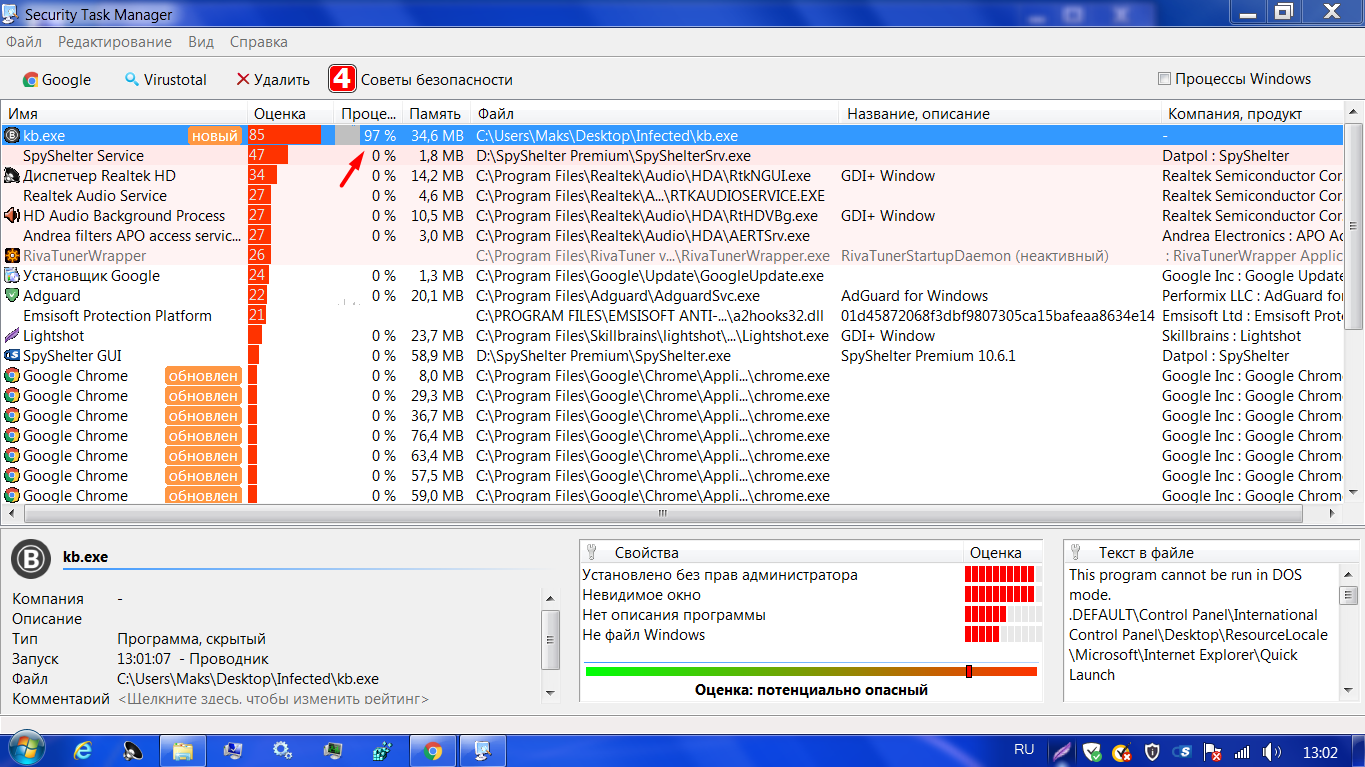Click the HD Audio Background Process speaker icon
Image resolution: width=1365 pixels, height=767 pixels.
pos(12,216)
